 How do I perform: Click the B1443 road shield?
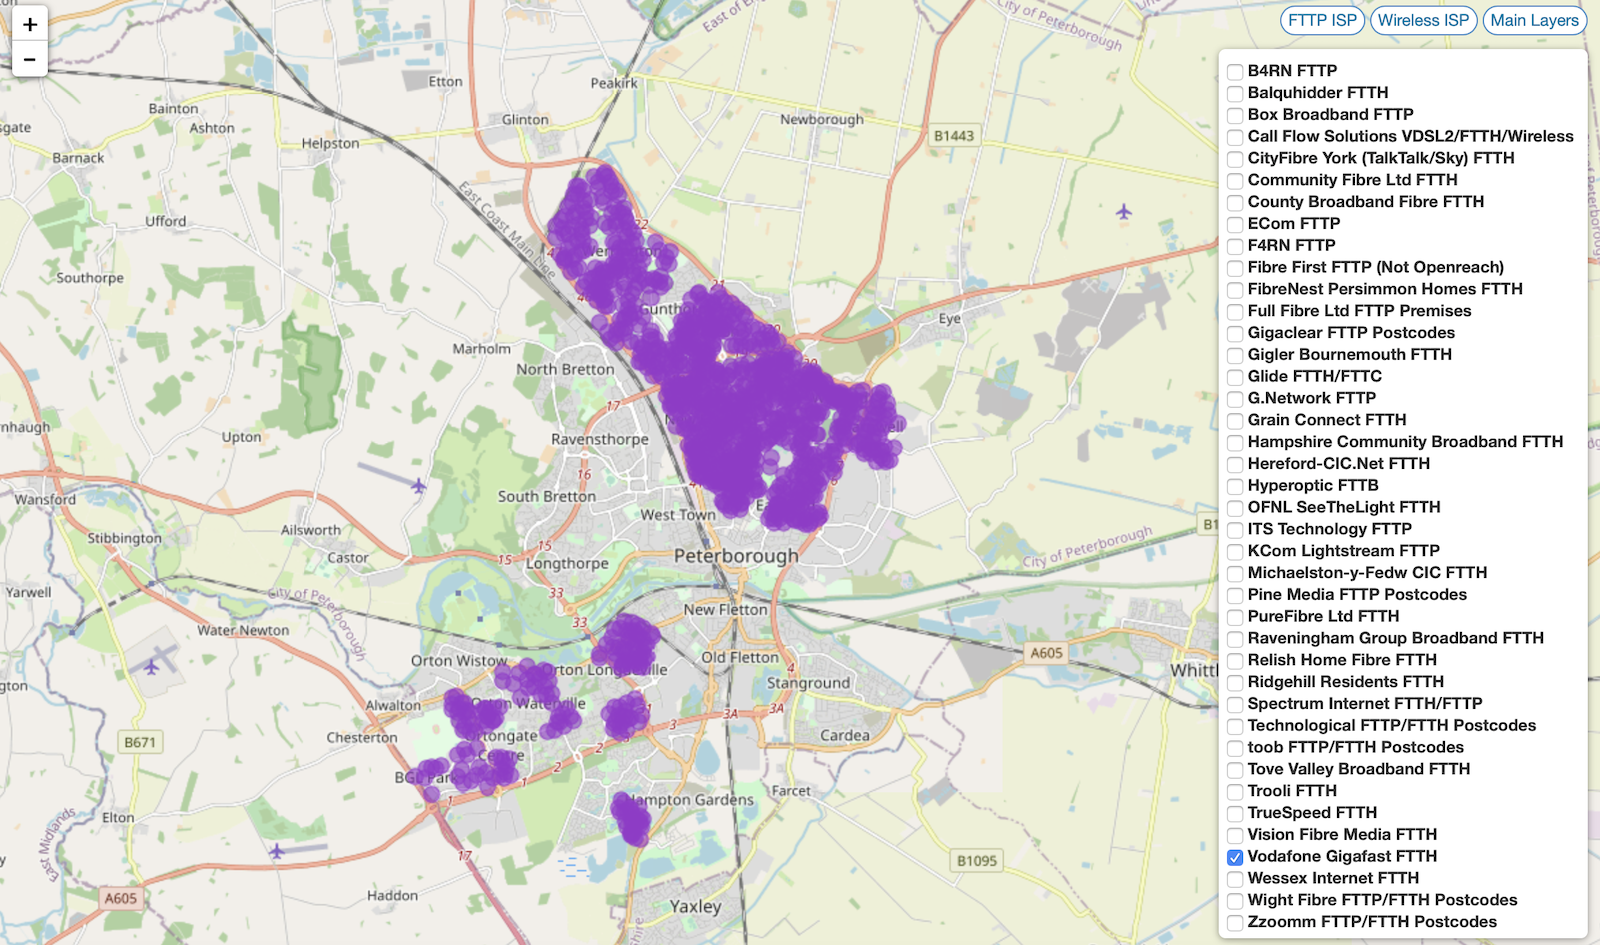coord(953,136)
